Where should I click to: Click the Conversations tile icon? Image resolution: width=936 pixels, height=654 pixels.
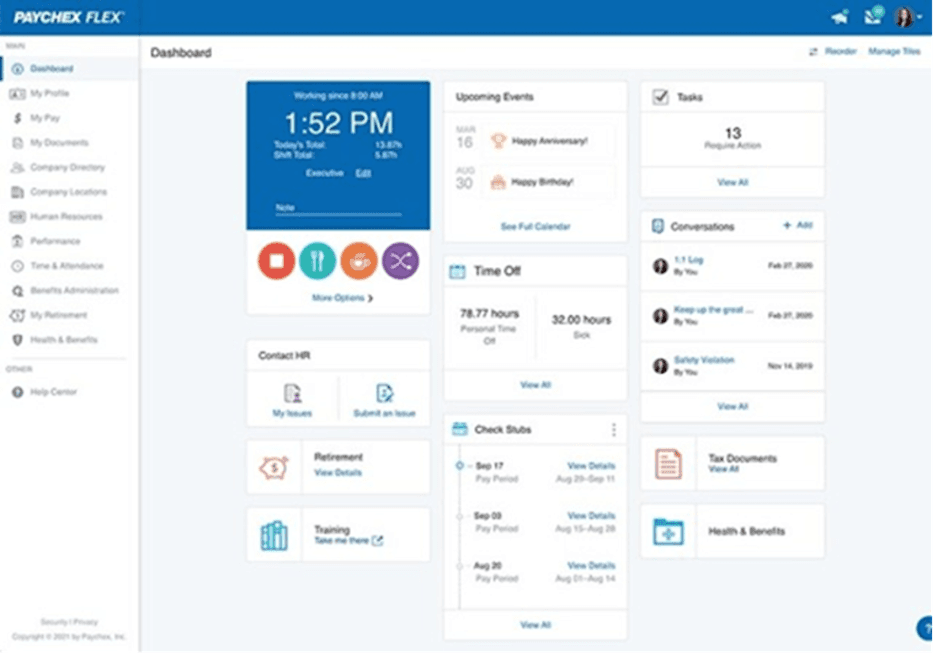658,227
